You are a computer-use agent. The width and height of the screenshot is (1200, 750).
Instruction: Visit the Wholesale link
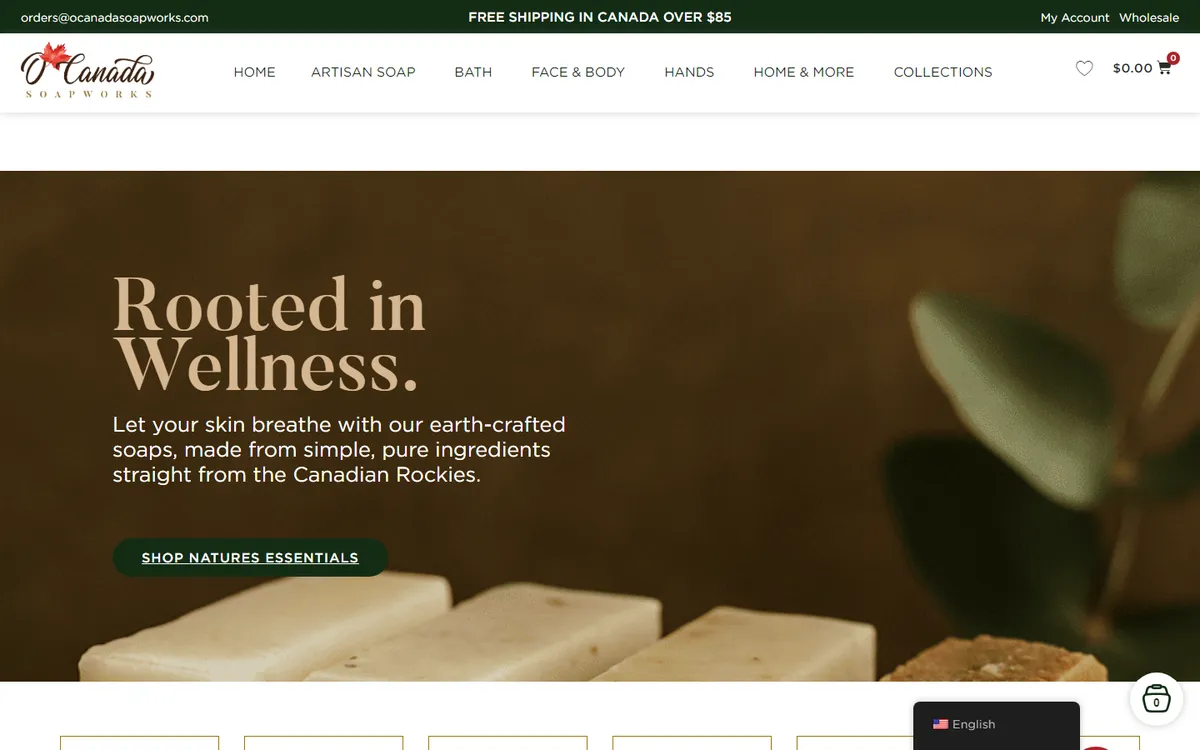1149,17
